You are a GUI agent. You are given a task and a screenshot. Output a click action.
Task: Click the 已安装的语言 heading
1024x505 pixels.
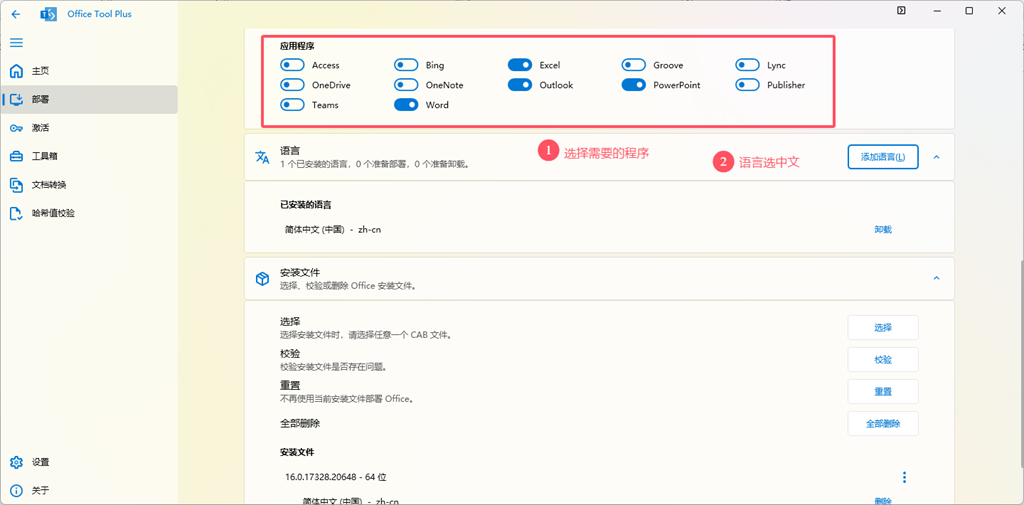[306, 204]
